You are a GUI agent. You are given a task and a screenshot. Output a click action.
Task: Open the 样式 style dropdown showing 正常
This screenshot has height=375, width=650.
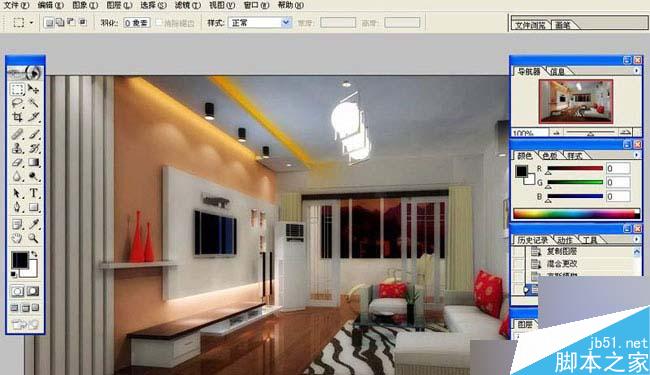click(x=260, y=22)
